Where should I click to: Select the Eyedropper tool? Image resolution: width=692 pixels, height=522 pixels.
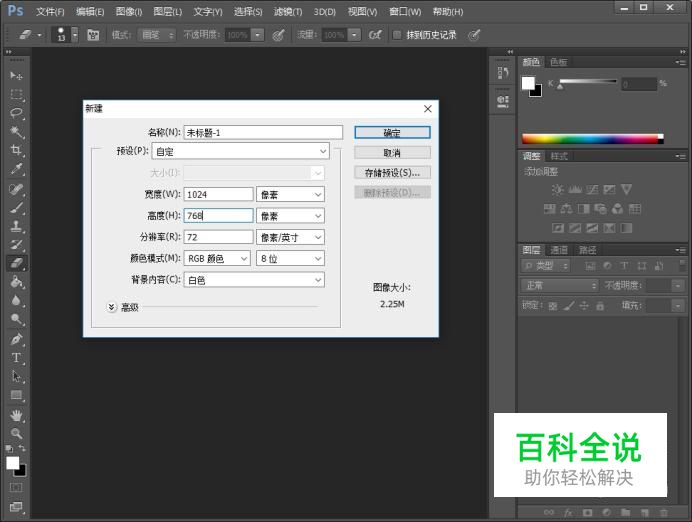[16, 170]
